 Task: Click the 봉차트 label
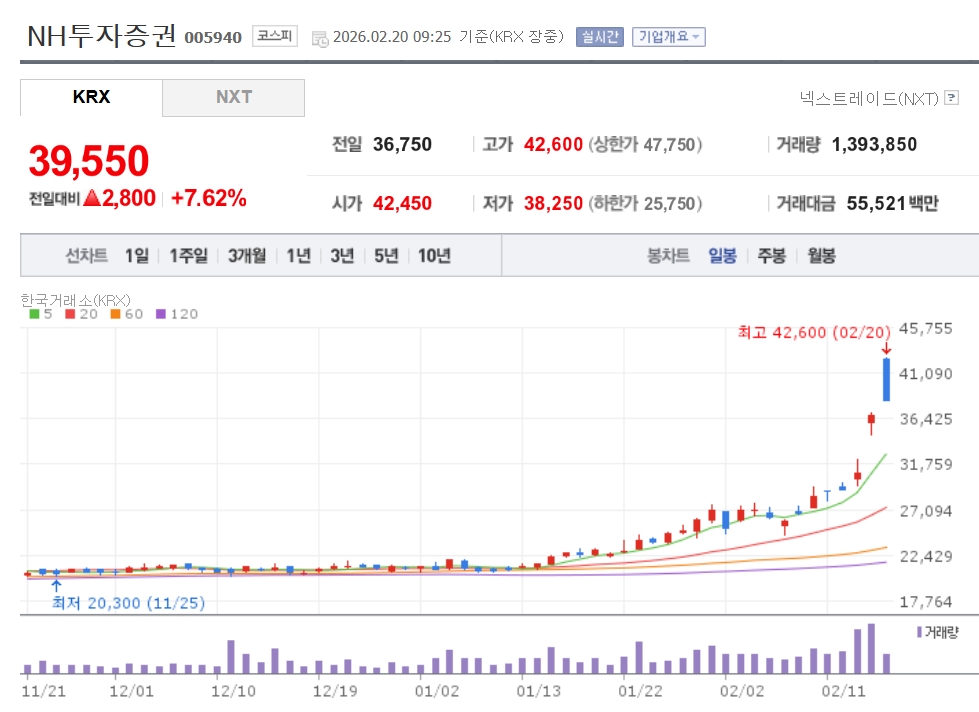pos(668,255)
